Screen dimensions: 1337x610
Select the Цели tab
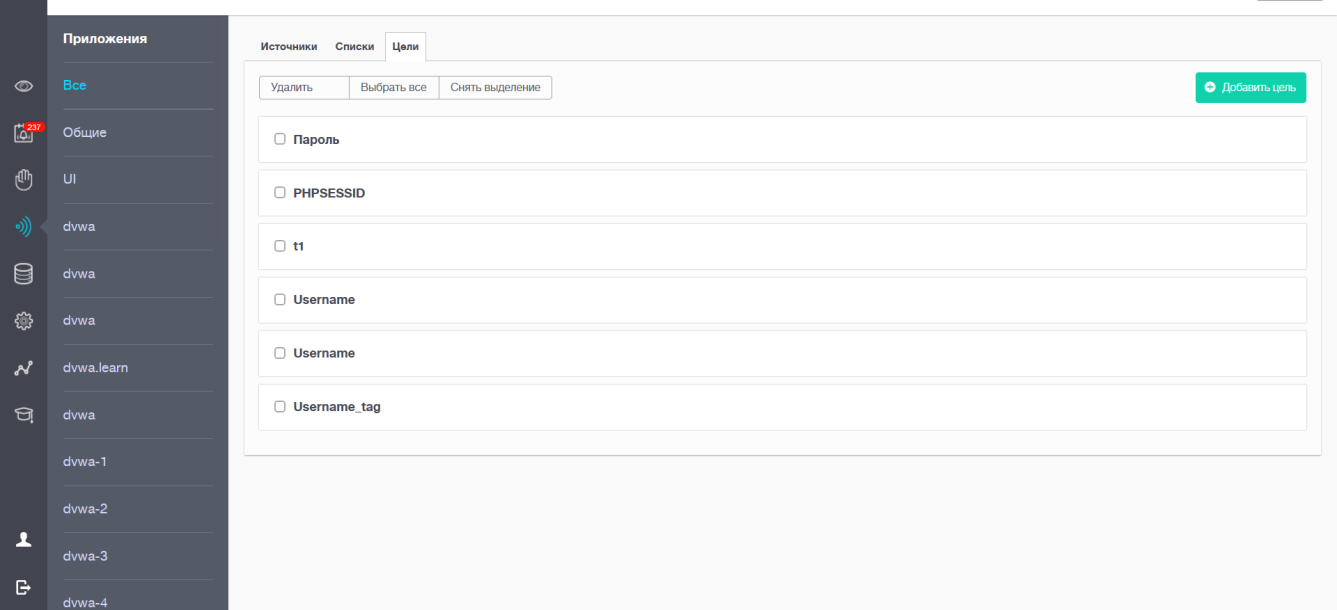coord(406,46)
